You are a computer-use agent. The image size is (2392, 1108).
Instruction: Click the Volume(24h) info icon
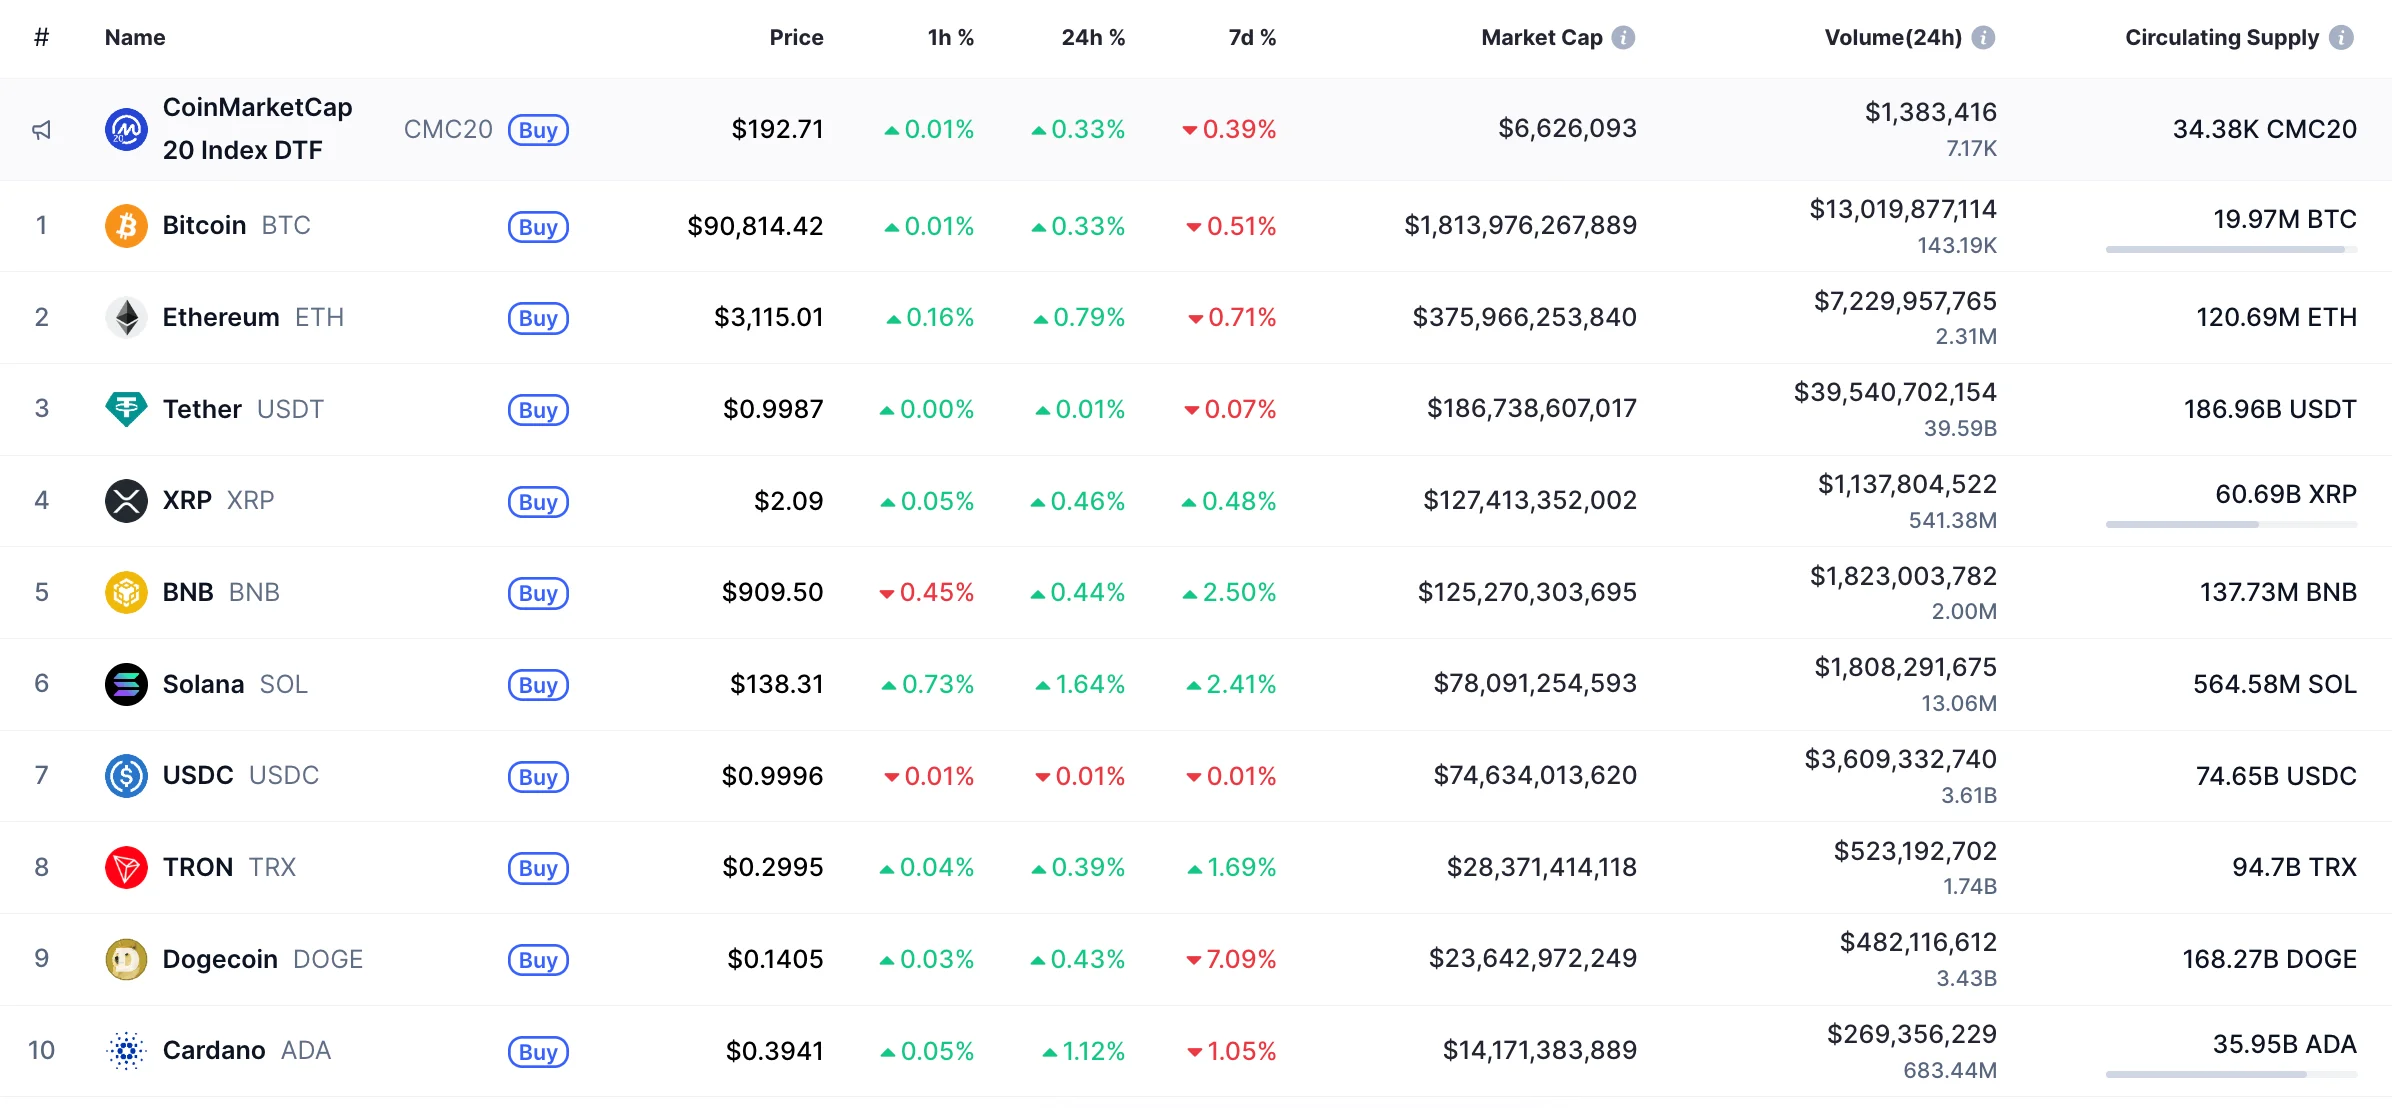coord(1983,38)
